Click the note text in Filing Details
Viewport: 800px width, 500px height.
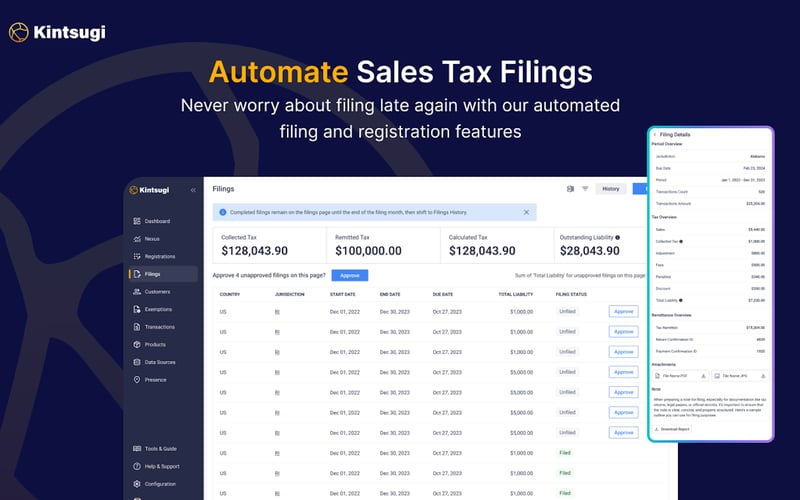(710, 407)
